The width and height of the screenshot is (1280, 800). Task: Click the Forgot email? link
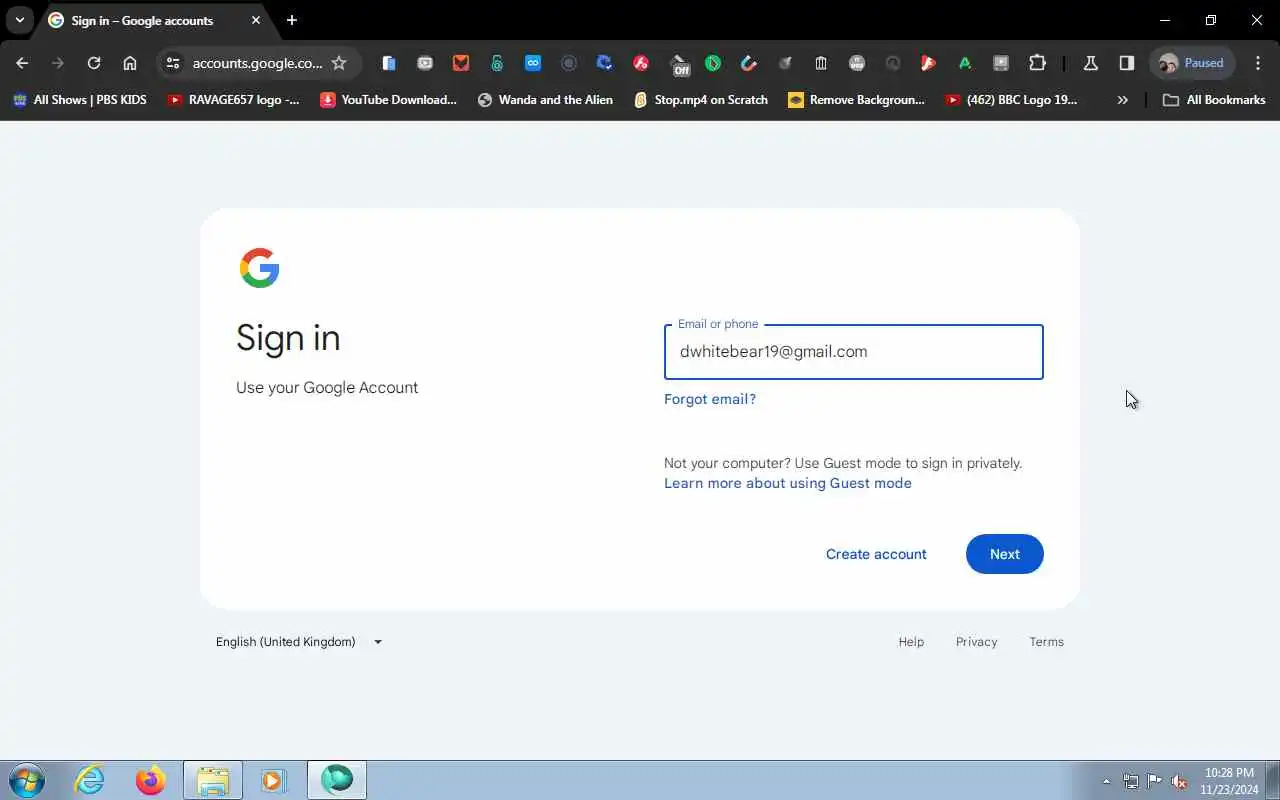(710, 399)
